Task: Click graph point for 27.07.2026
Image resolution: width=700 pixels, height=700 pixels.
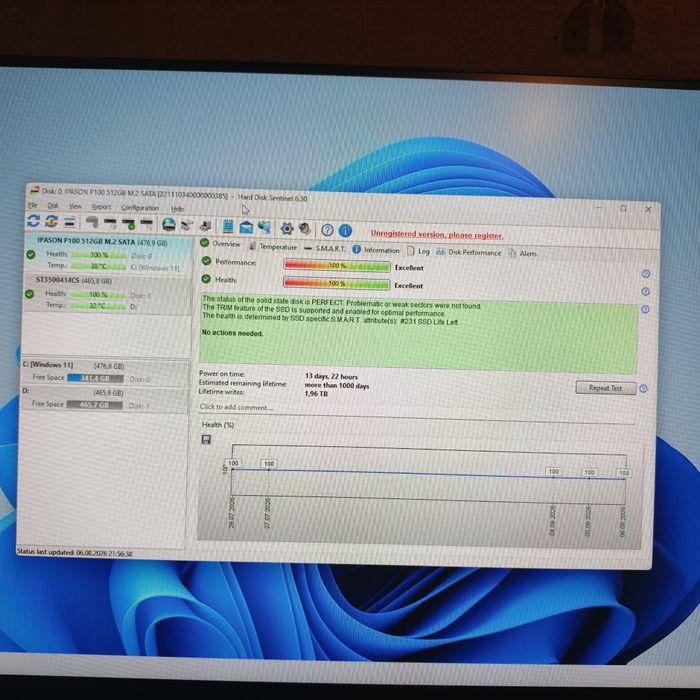Action: [268, 470]
